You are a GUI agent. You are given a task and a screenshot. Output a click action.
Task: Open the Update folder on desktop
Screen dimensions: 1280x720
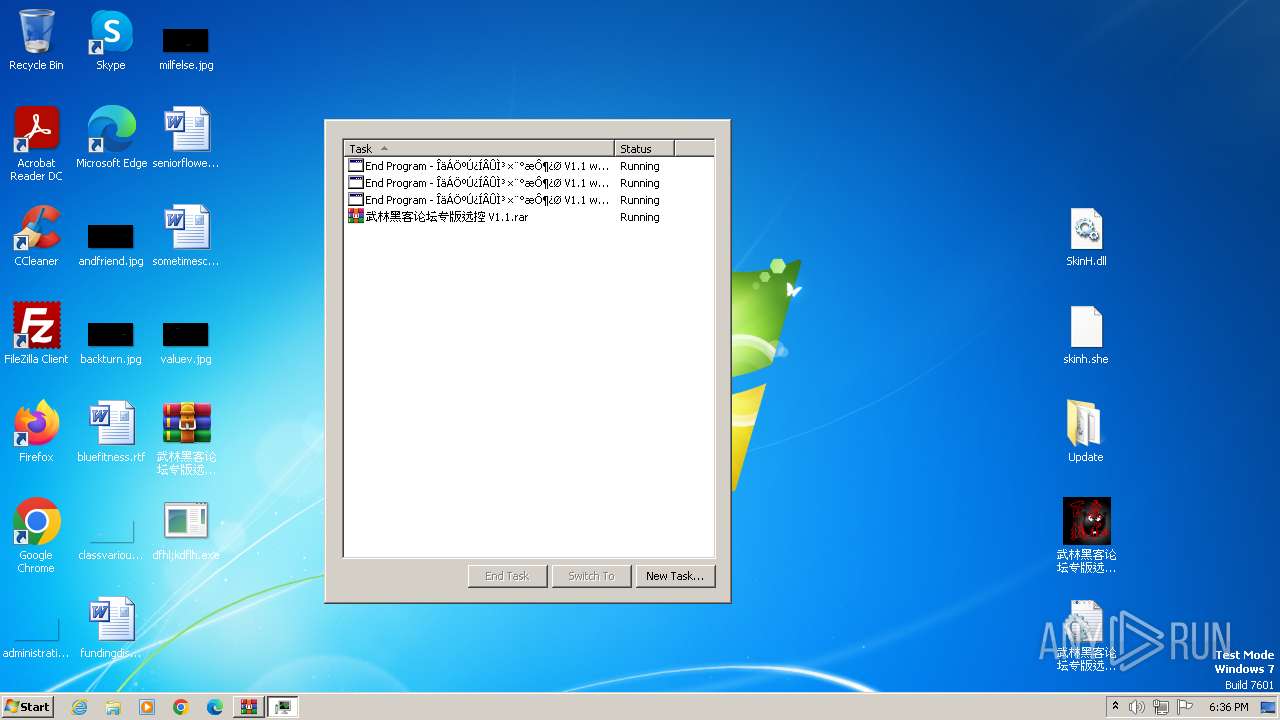point(1086,431)
